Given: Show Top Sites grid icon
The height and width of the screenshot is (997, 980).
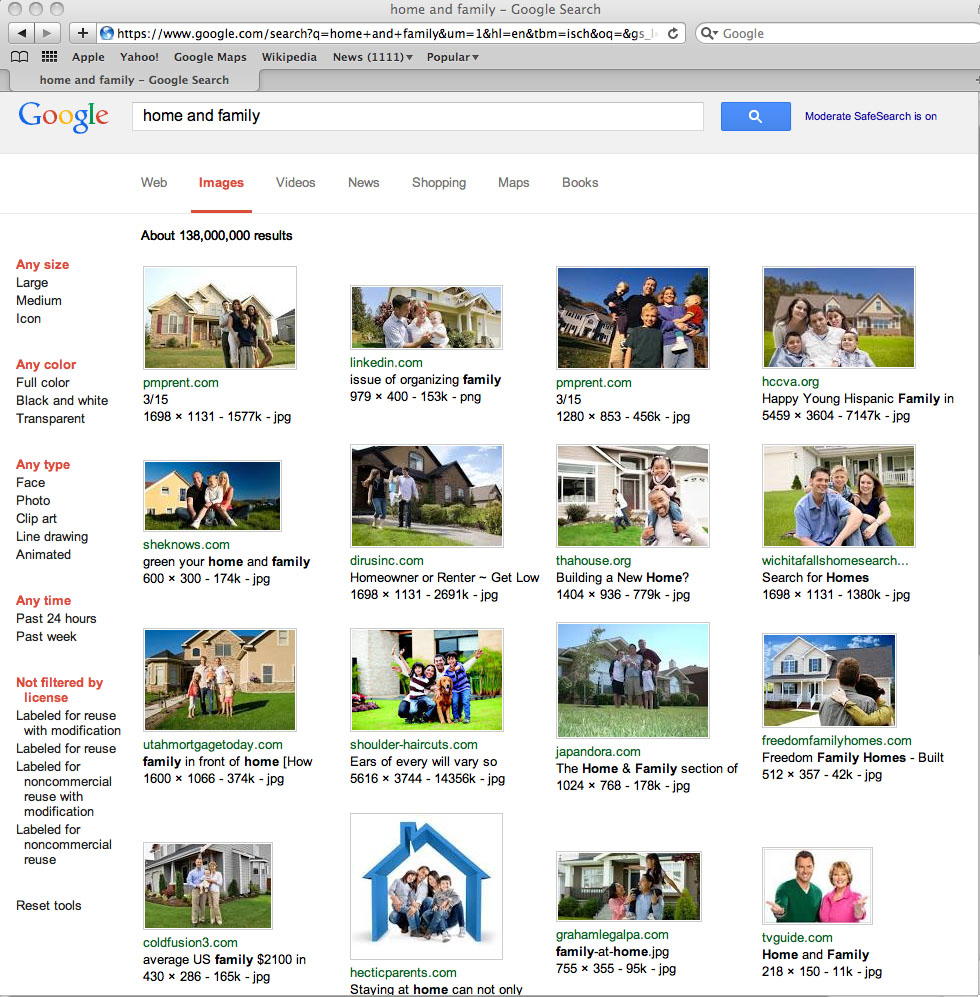Looking at the screenshot, I should (49, 57).
